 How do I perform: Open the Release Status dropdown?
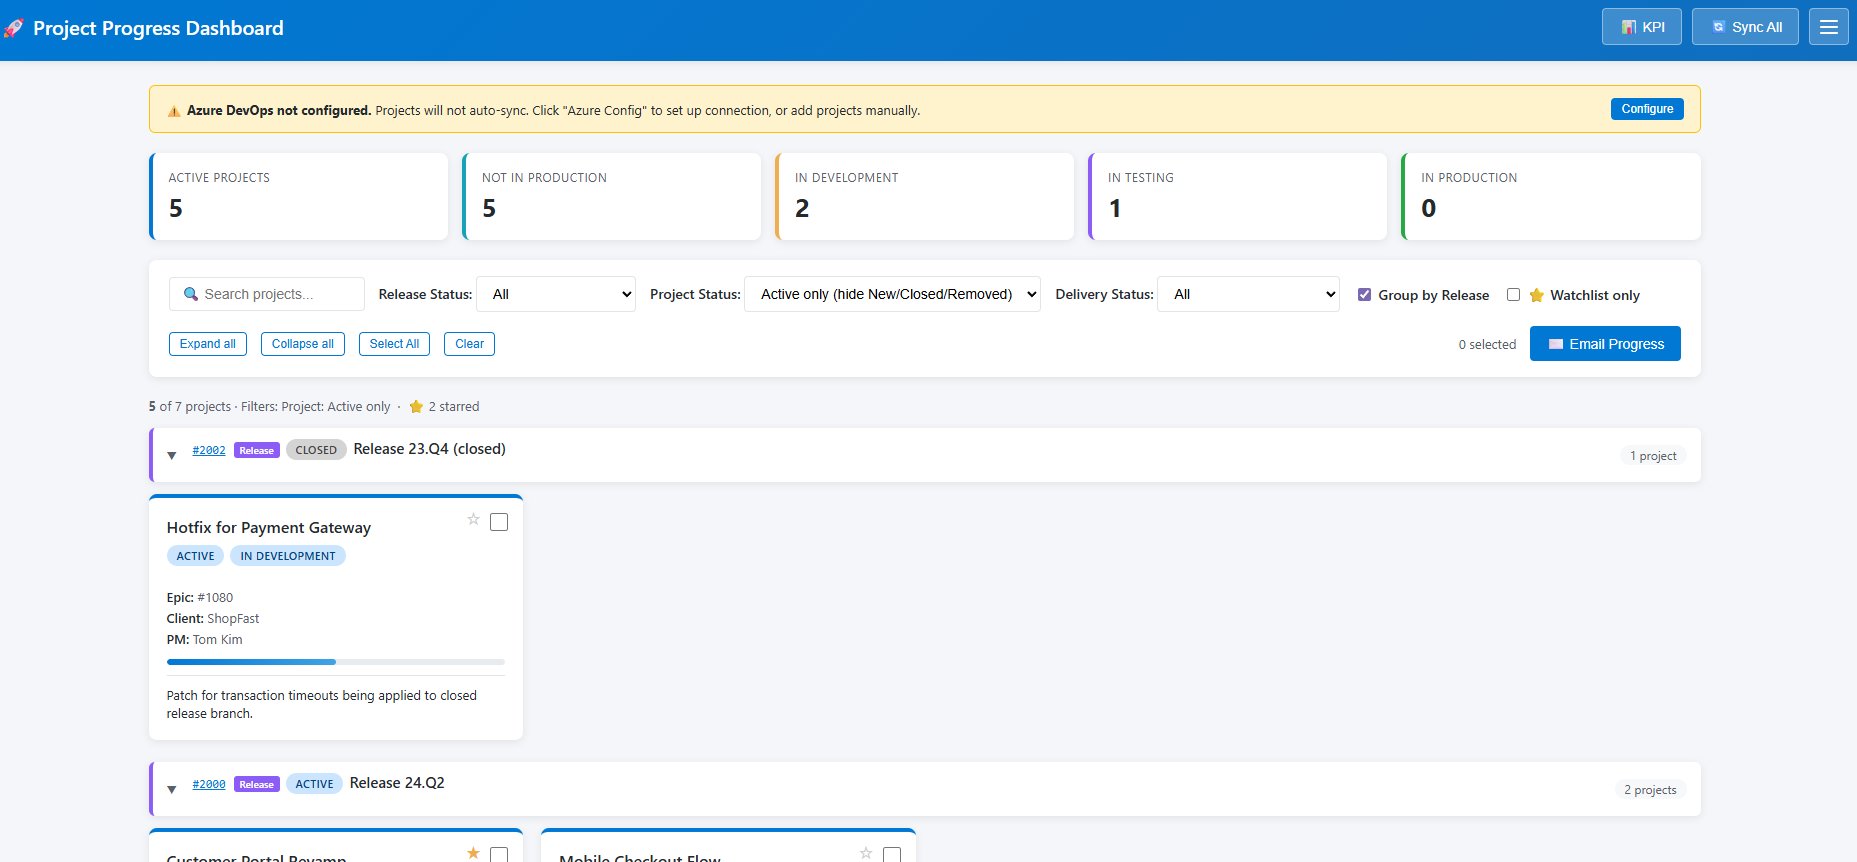click(x=556, y=294)
